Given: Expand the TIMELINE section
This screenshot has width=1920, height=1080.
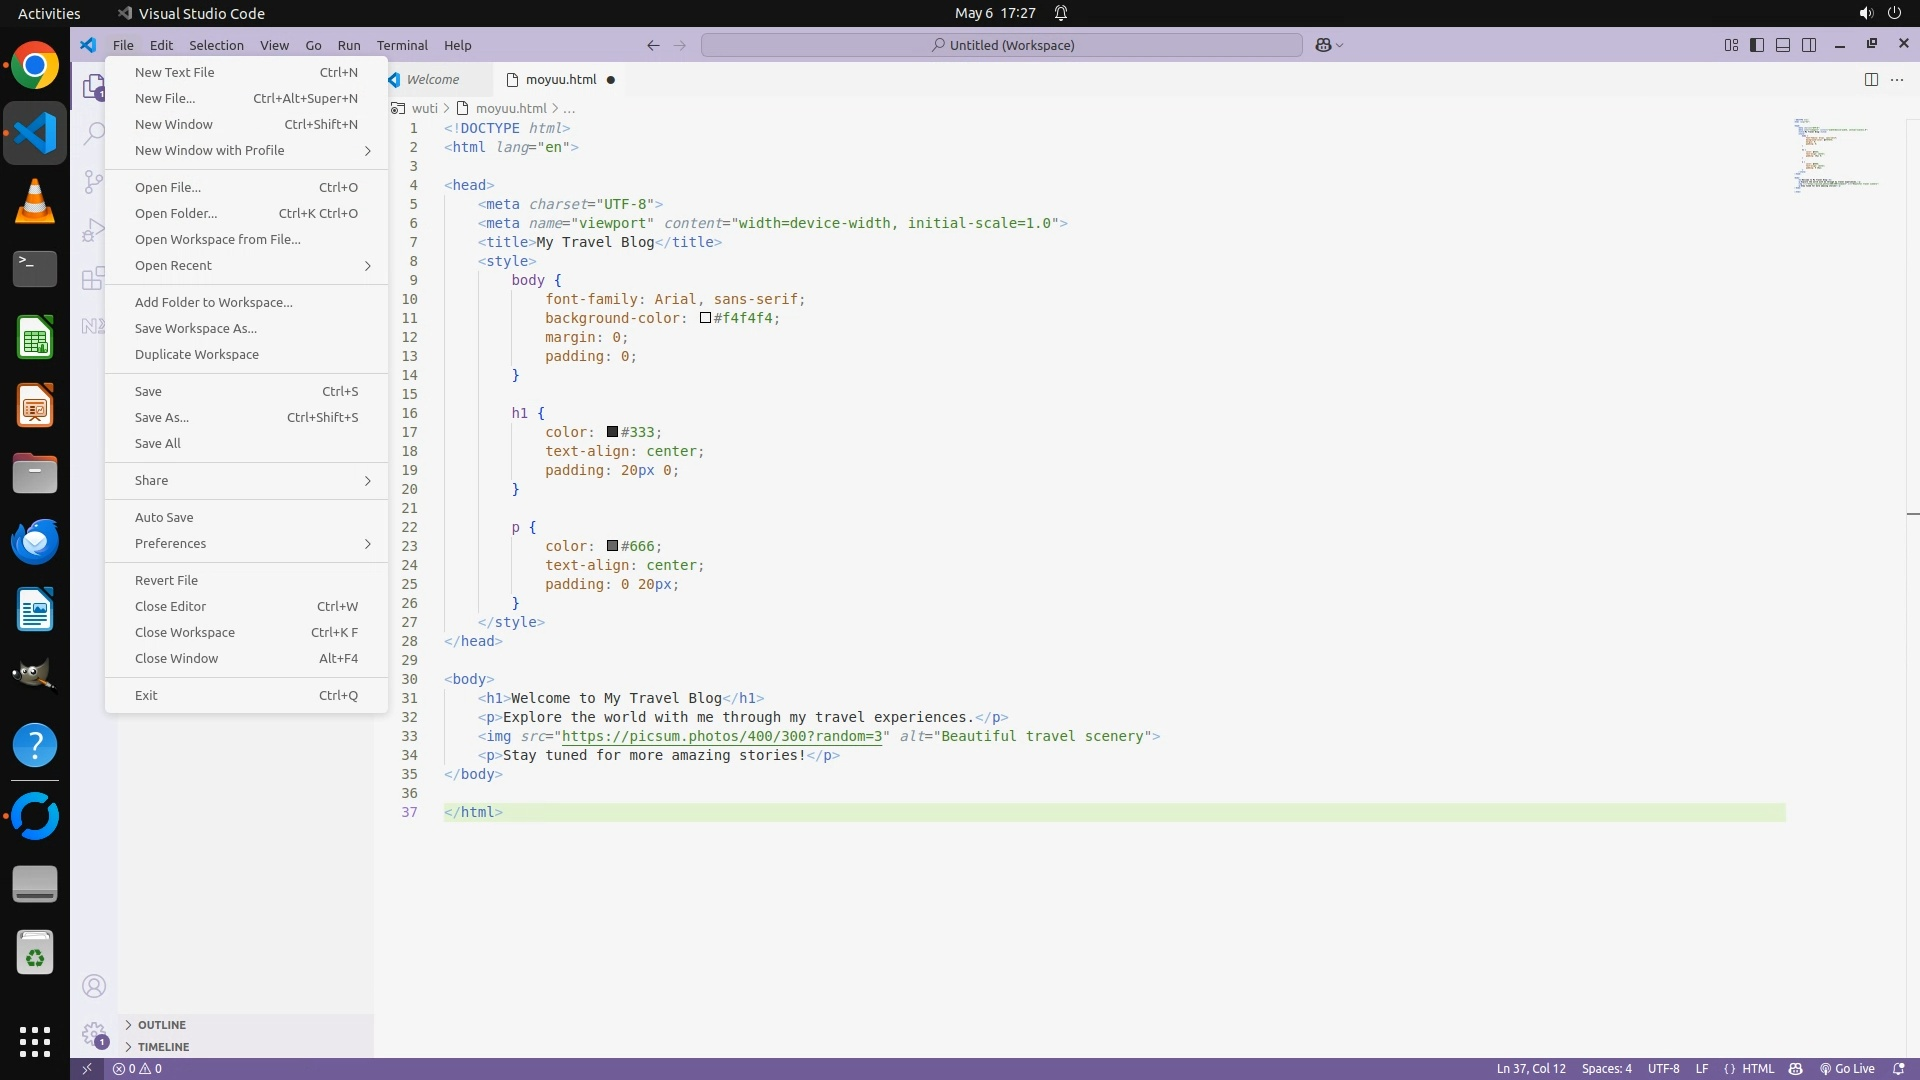Looking at the screenshot, I should 163,1047.
